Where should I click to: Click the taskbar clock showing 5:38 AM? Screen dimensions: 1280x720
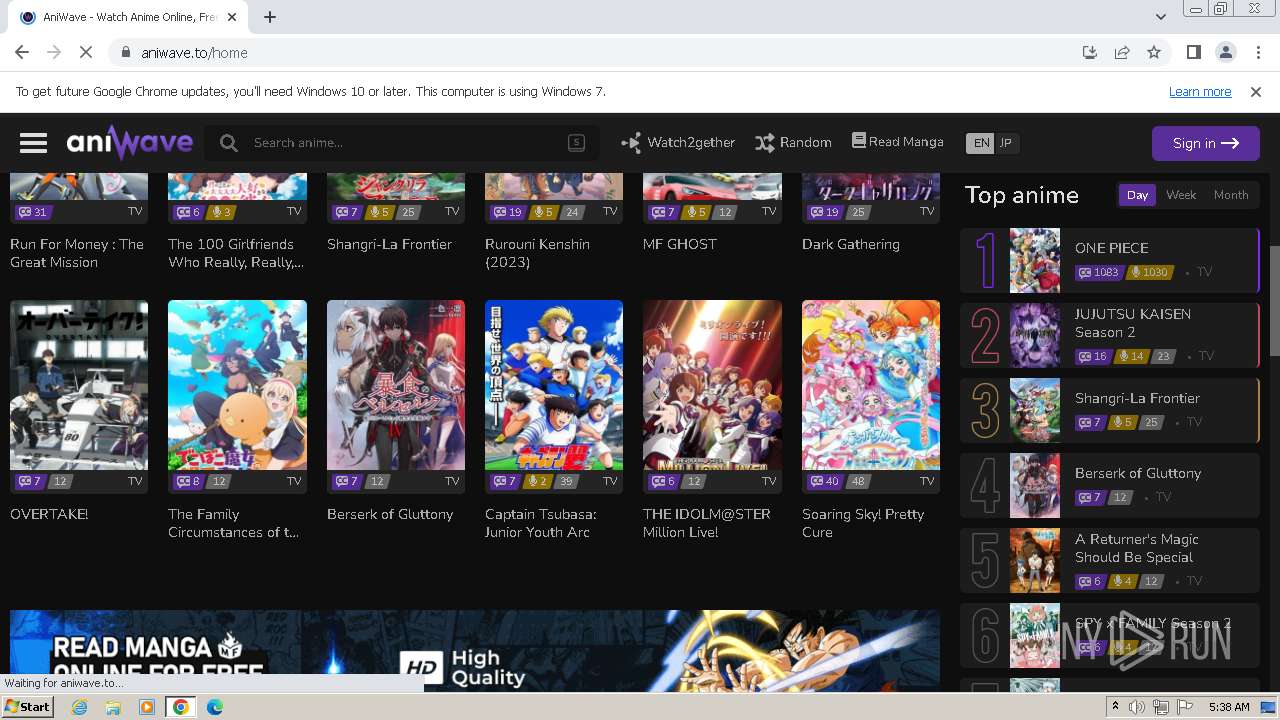[x=1229, y=707]
